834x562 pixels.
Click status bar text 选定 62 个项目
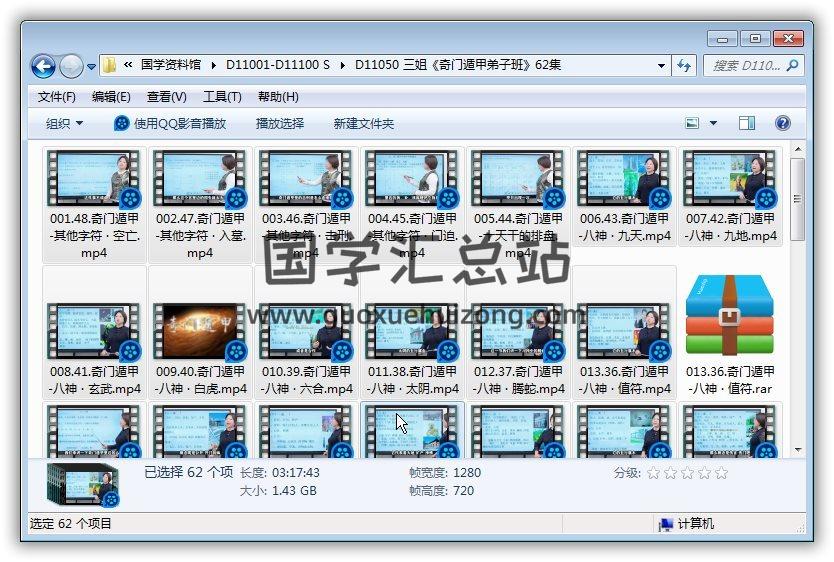coord(71,524)
